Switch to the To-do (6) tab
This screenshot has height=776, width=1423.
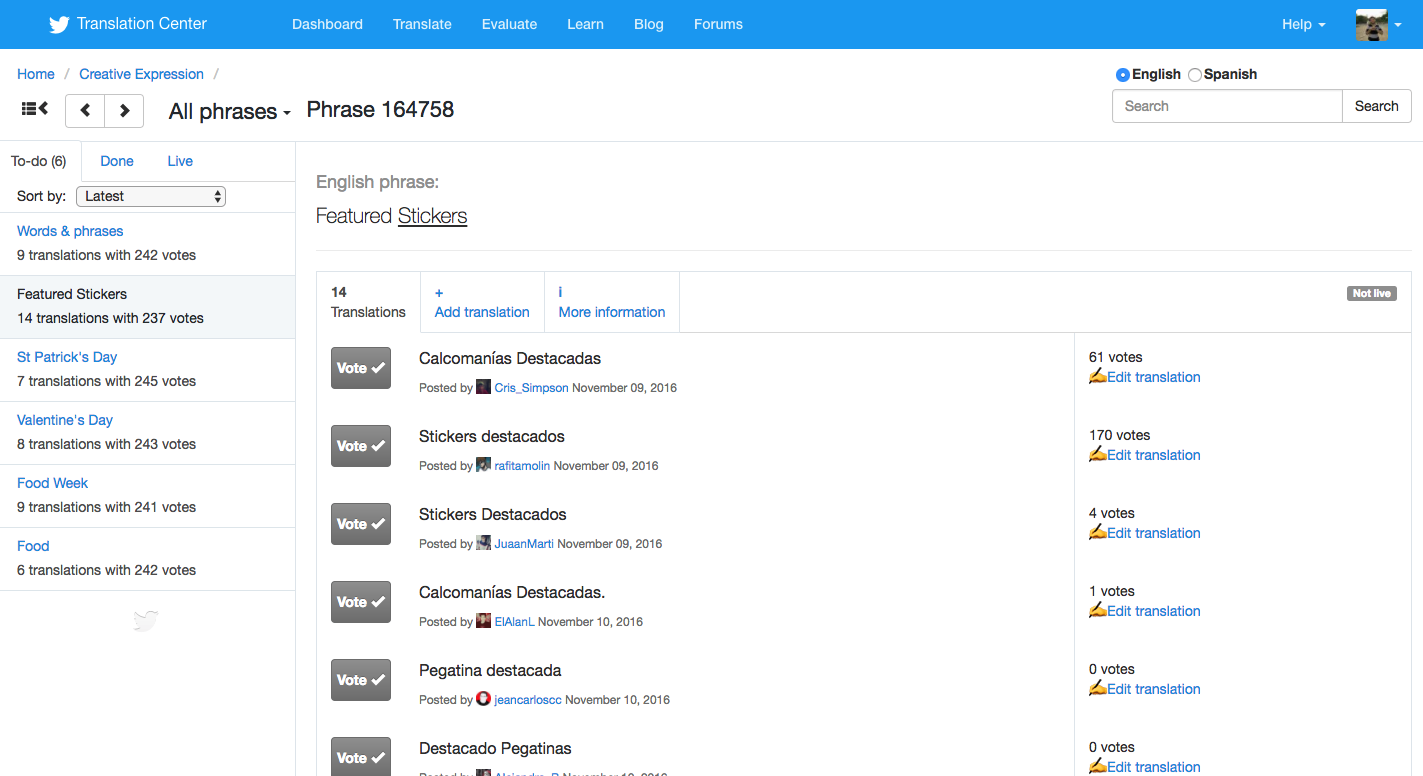click(x=39, y=161)
